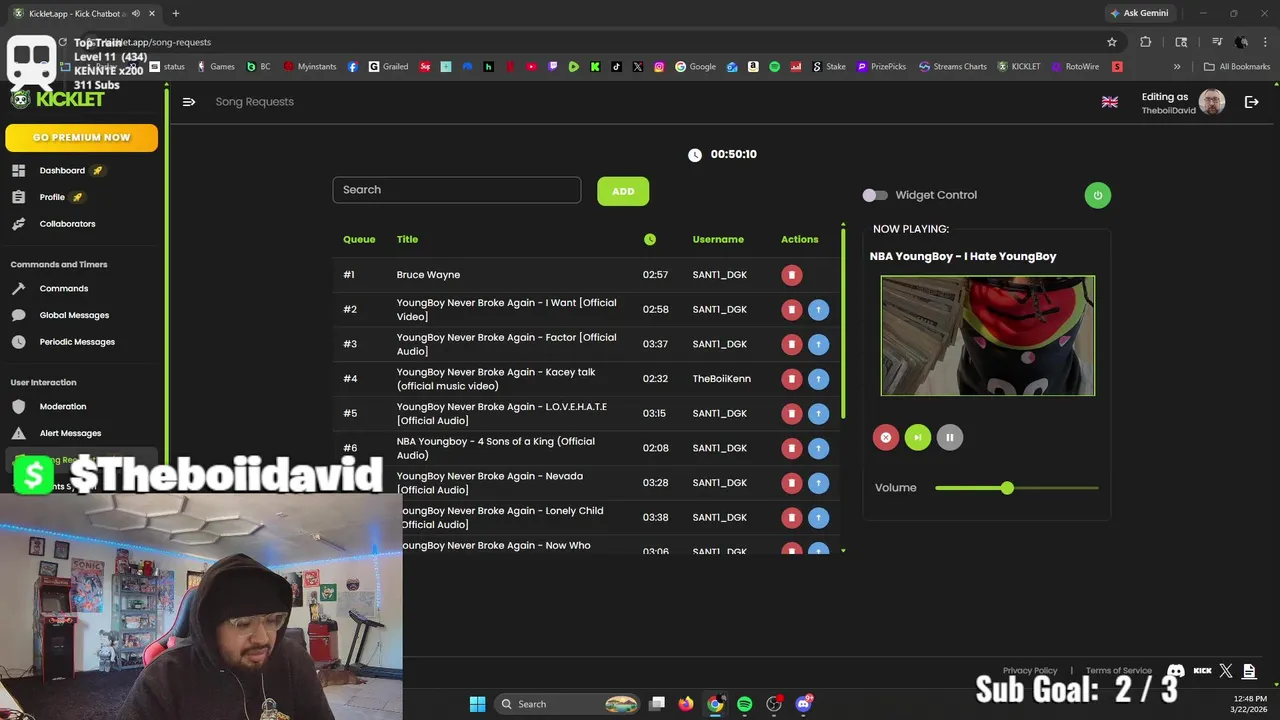Click the Username column header

click(x=718, y=240)
